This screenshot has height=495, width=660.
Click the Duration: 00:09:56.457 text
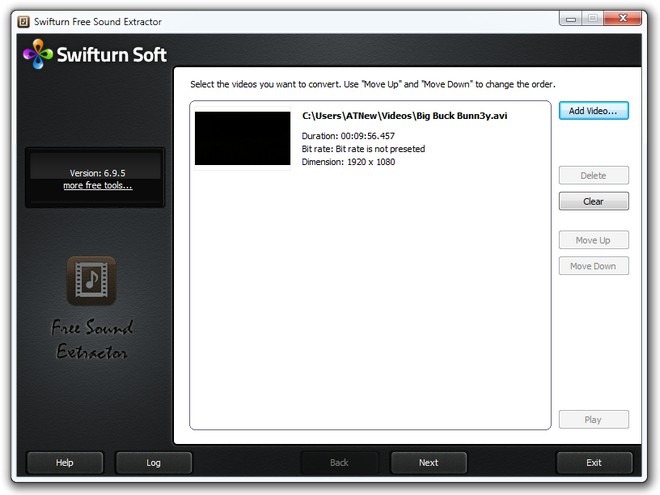click(x=348, y=136)
